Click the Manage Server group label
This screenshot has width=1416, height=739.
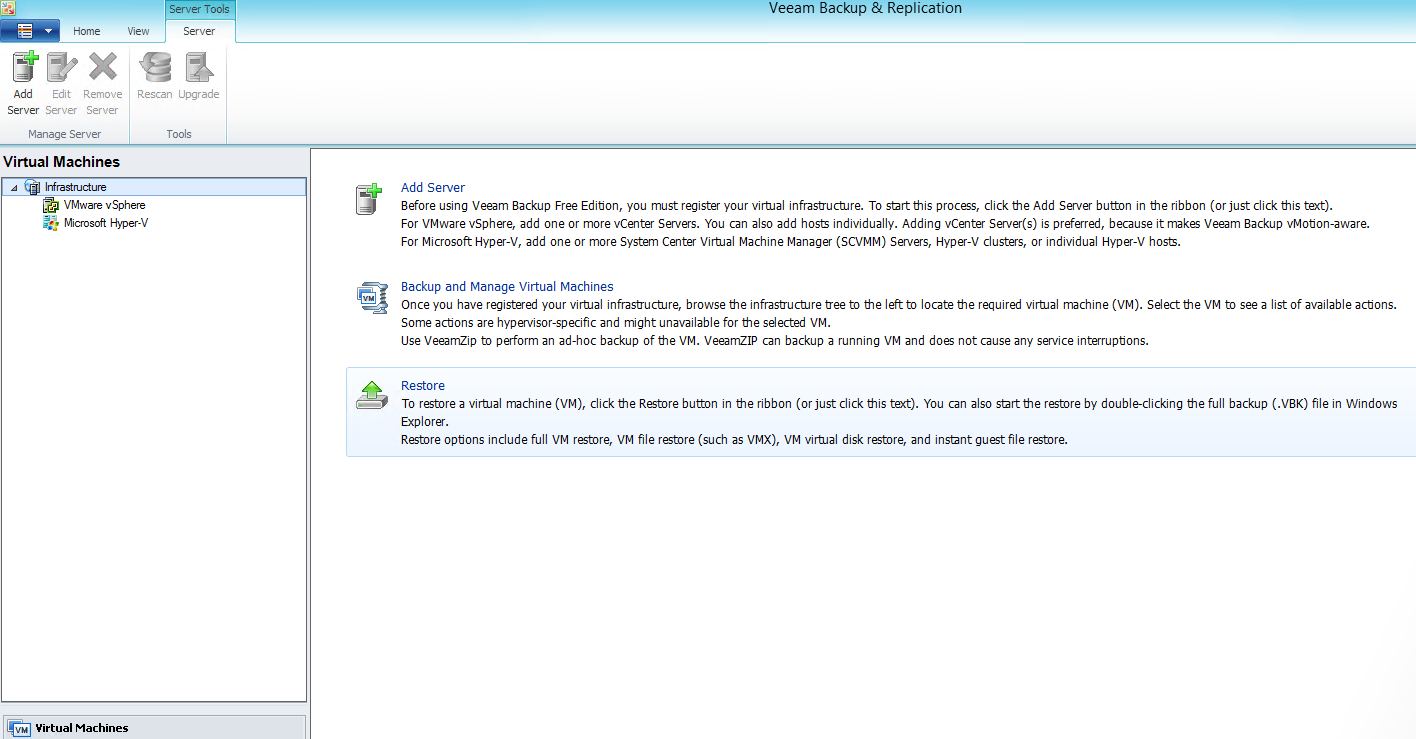pyautogui.click(x=65, y=134)
